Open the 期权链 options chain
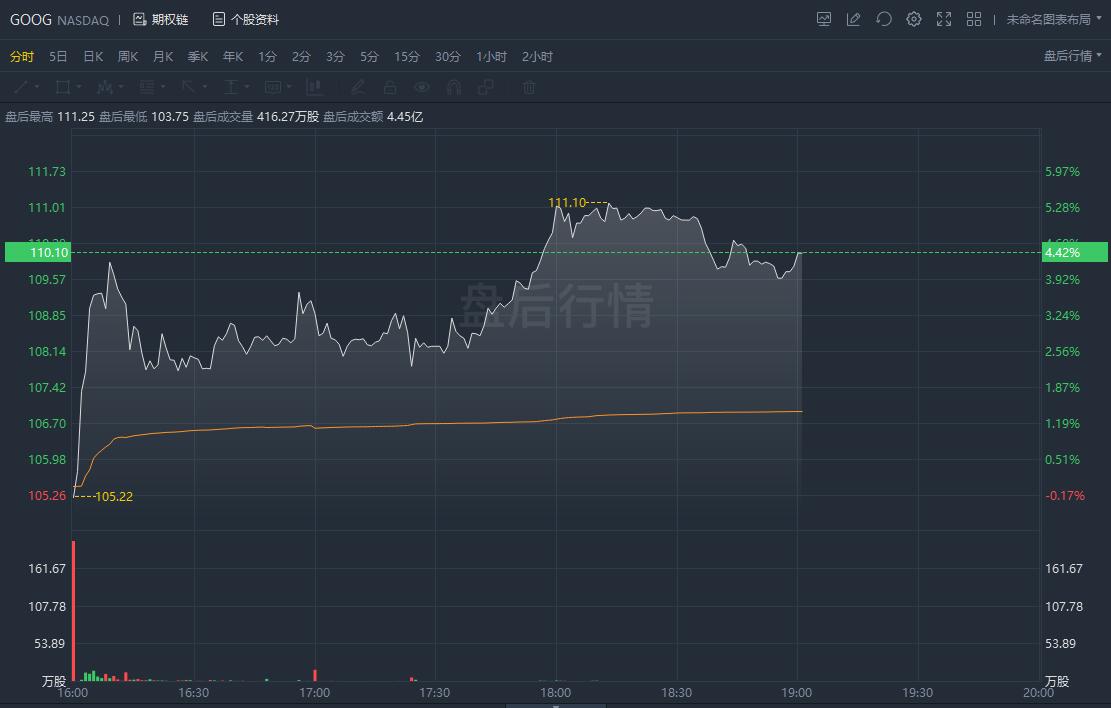 click(x=160, y=19)
